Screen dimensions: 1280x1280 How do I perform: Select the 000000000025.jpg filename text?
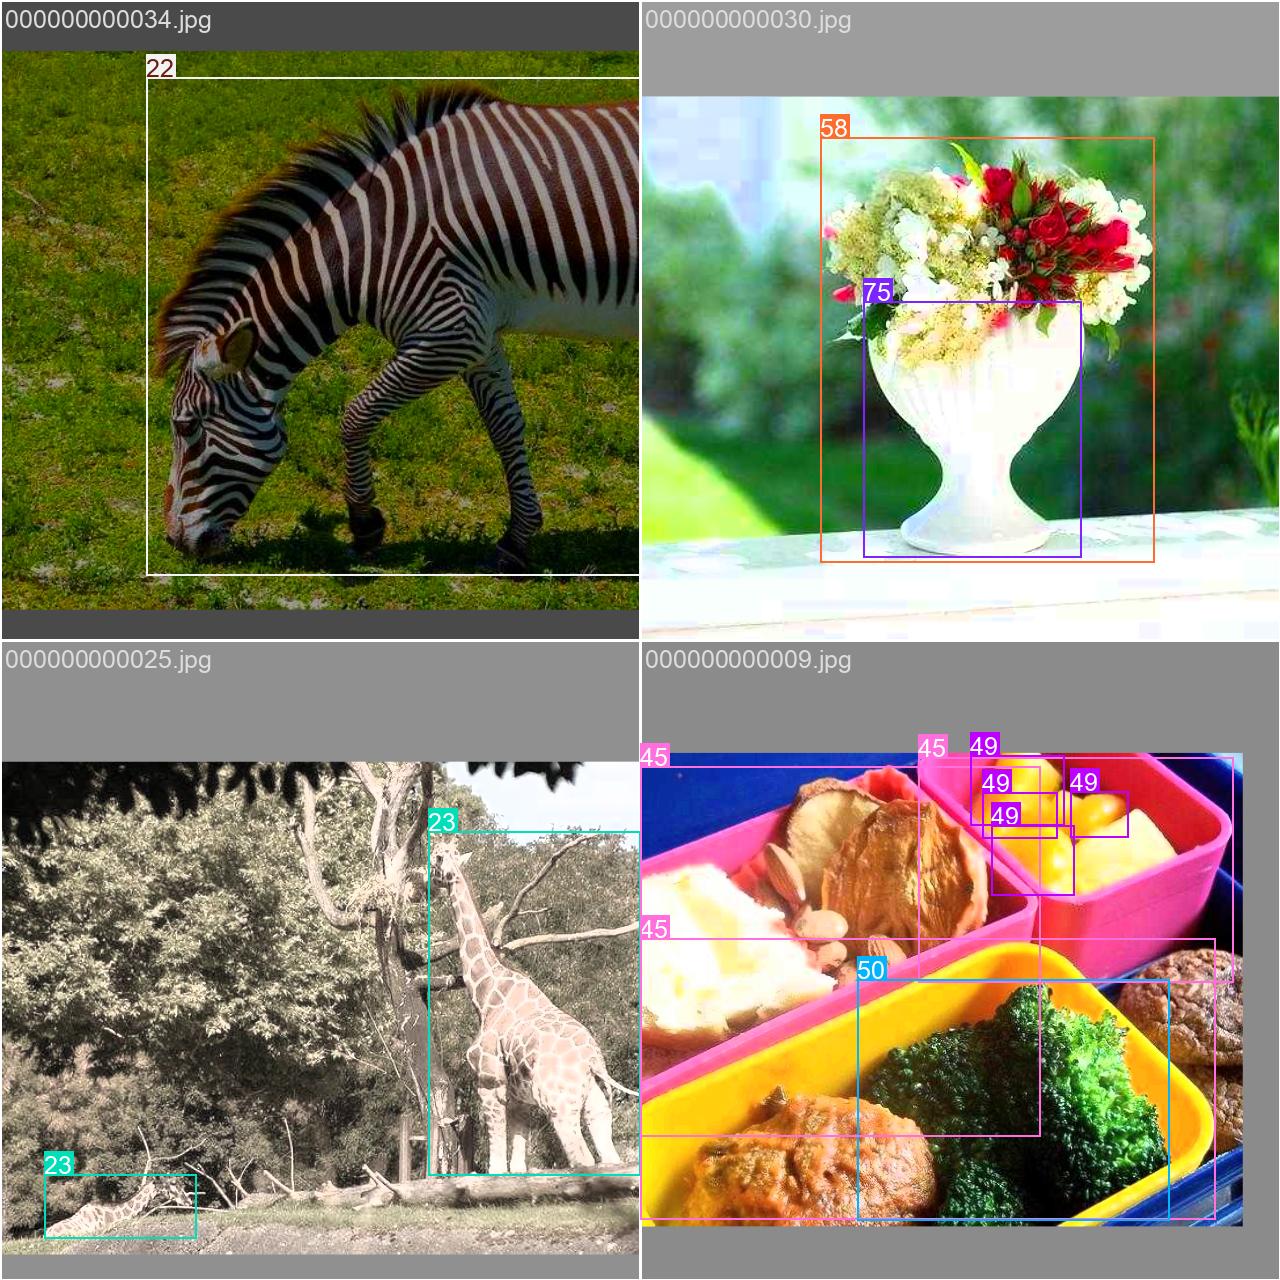(x=108, y=659)
